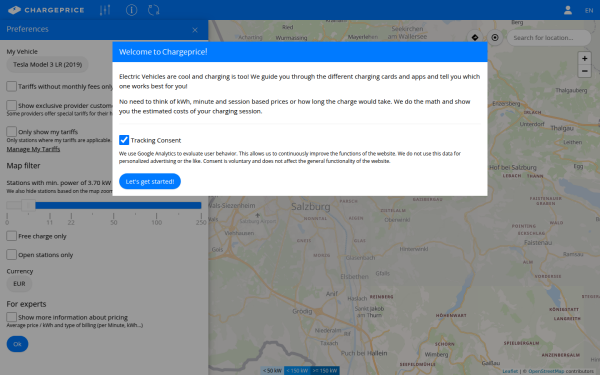Select the < 50 kW legend item
This screenshot has width=600, height=375.
click(x=272, y=370)
